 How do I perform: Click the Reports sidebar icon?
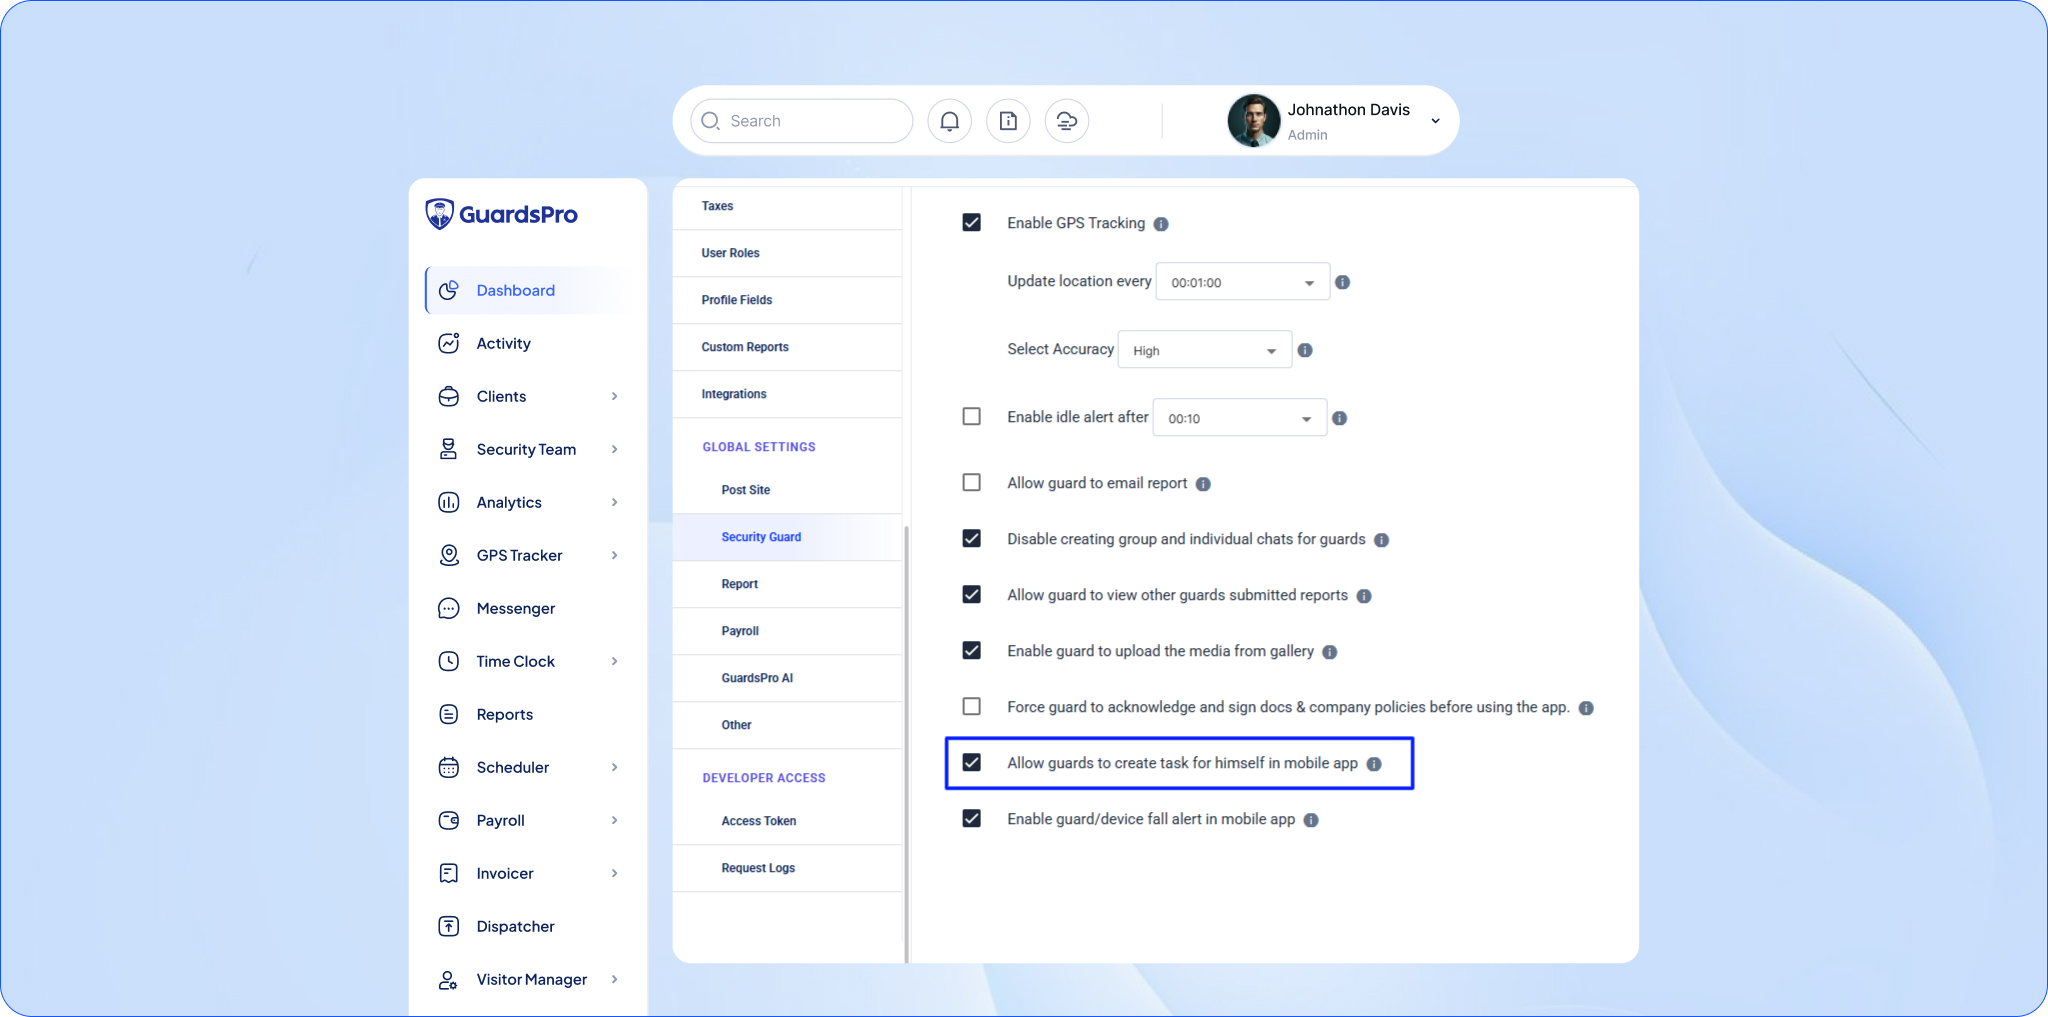tap(449, 714)
